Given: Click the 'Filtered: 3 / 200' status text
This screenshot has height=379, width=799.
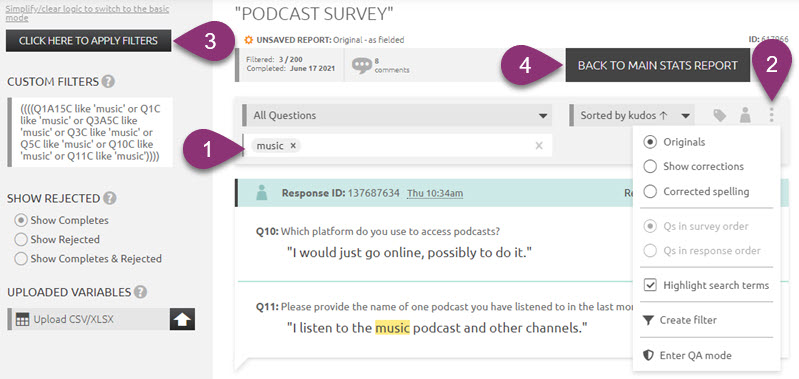Looking at the screenshot, I should click(275, 60).
